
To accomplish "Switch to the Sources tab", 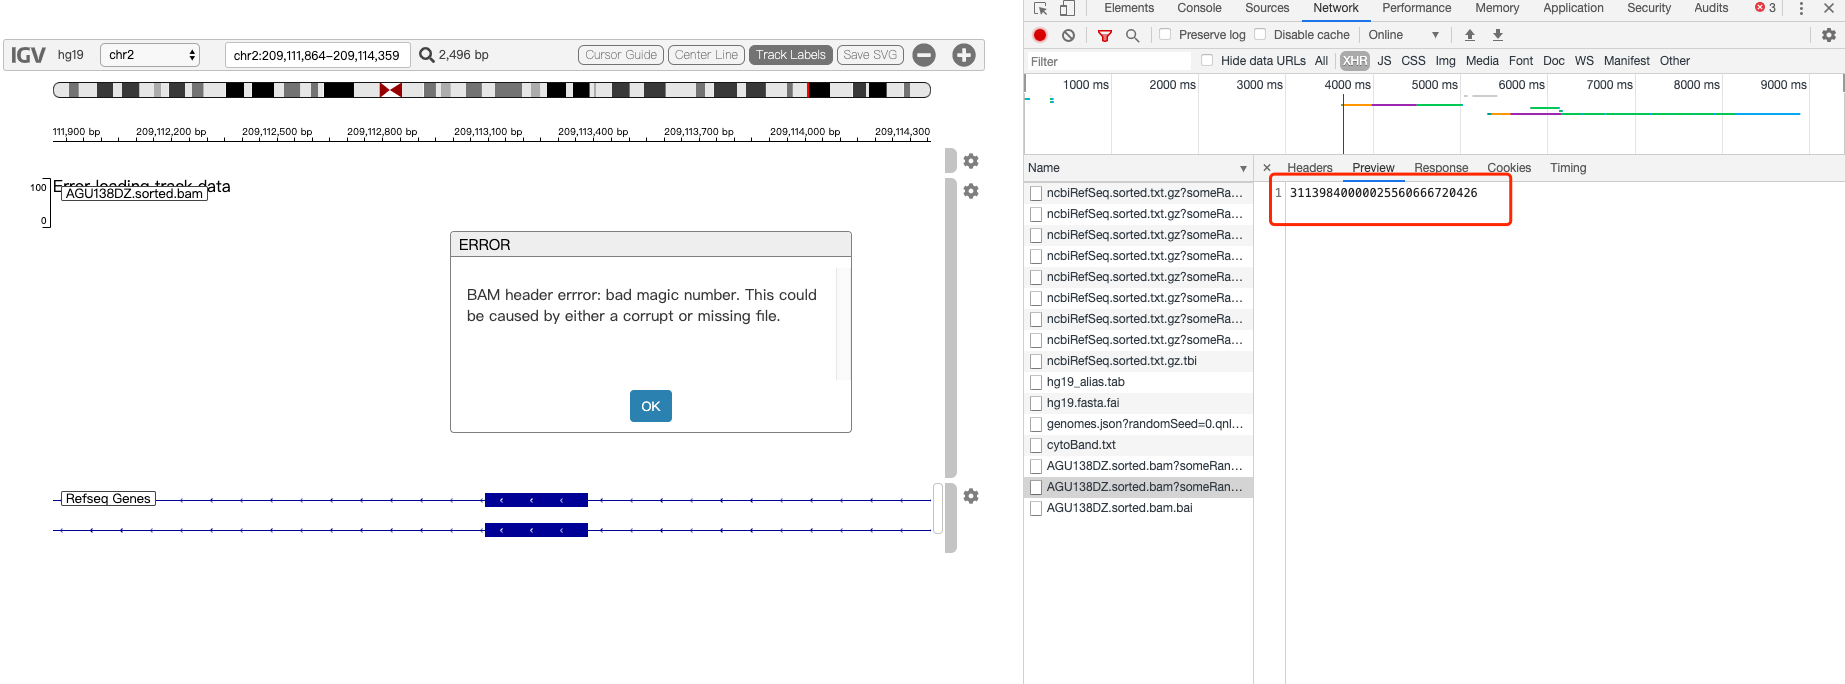I will 1267,8.
